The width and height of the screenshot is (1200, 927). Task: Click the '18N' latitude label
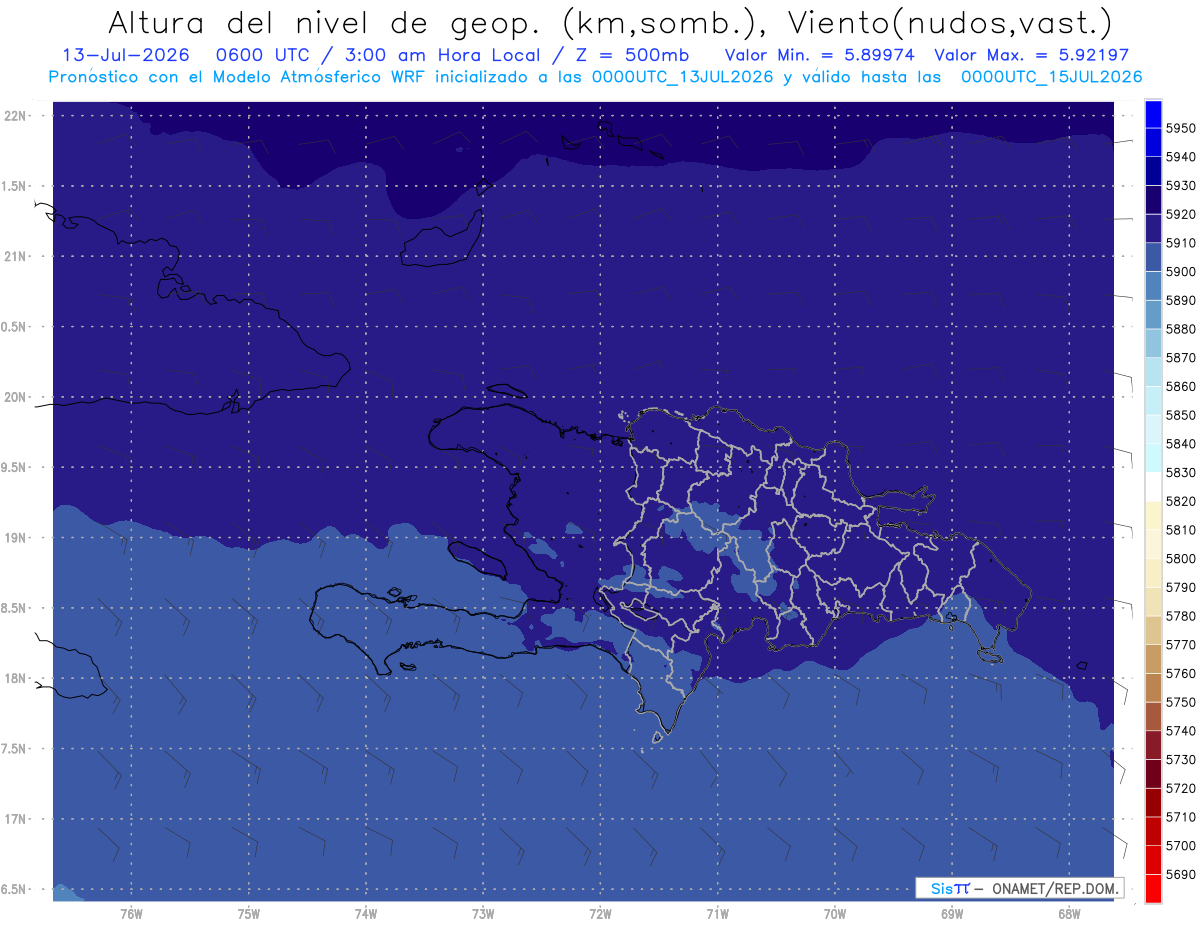[x=17, y=678]
